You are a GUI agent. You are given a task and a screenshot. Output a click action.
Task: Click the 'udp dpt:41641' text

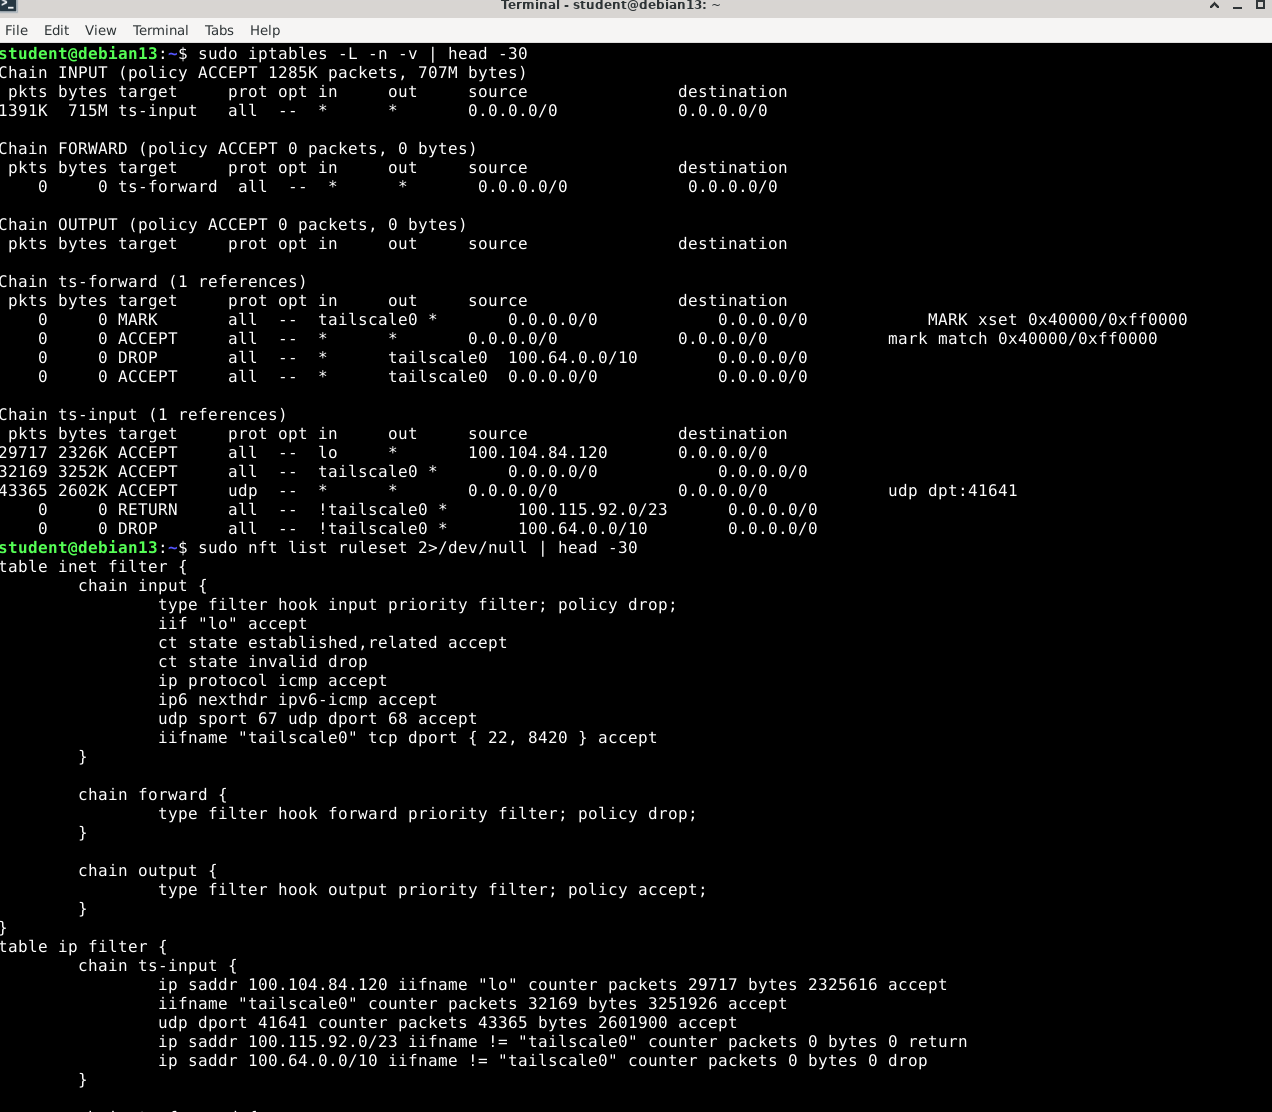click(x=952, y=491)
